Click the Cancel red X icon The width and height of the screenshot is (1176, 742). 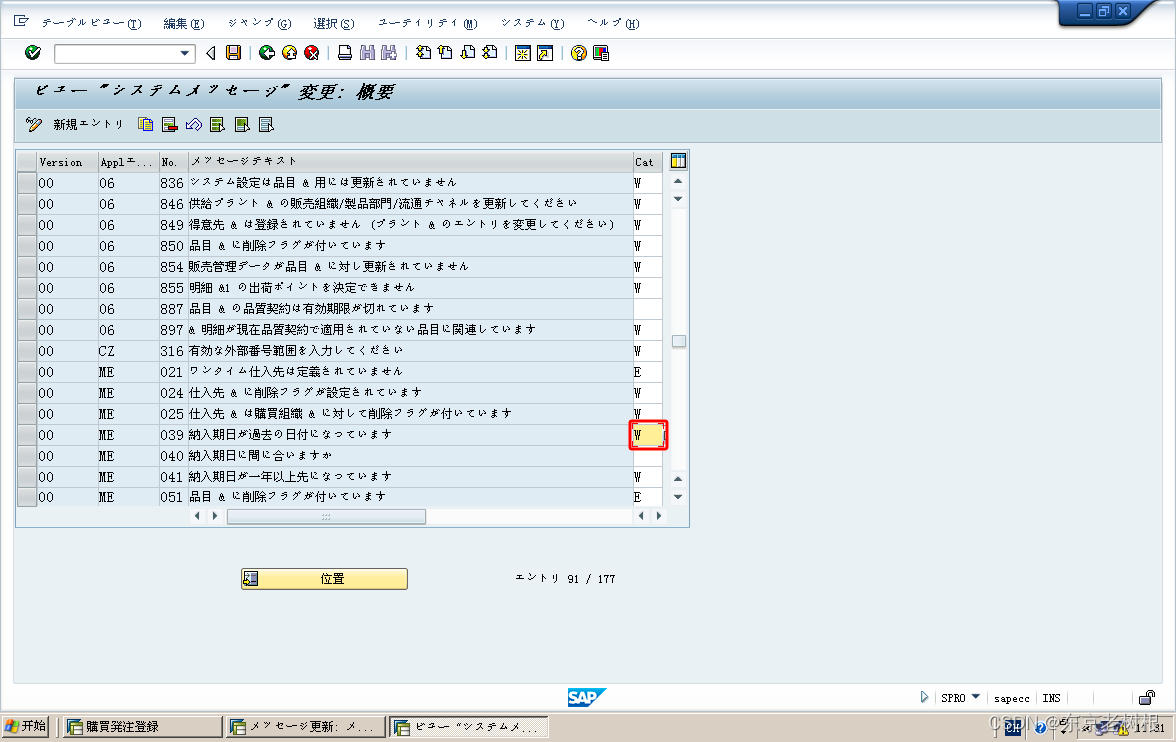point(311,52)
